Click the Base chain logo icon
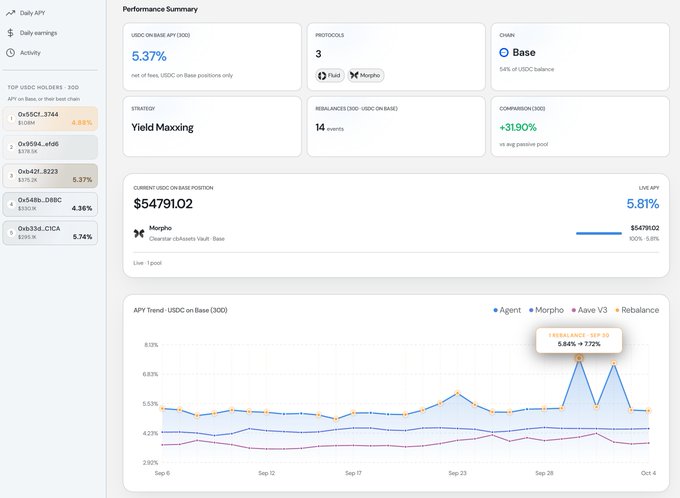 504,52
